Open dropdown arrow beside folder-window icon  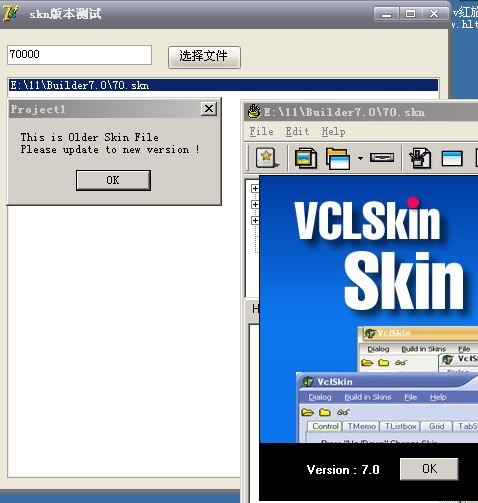pyautogui.click(x=360, y=158)
